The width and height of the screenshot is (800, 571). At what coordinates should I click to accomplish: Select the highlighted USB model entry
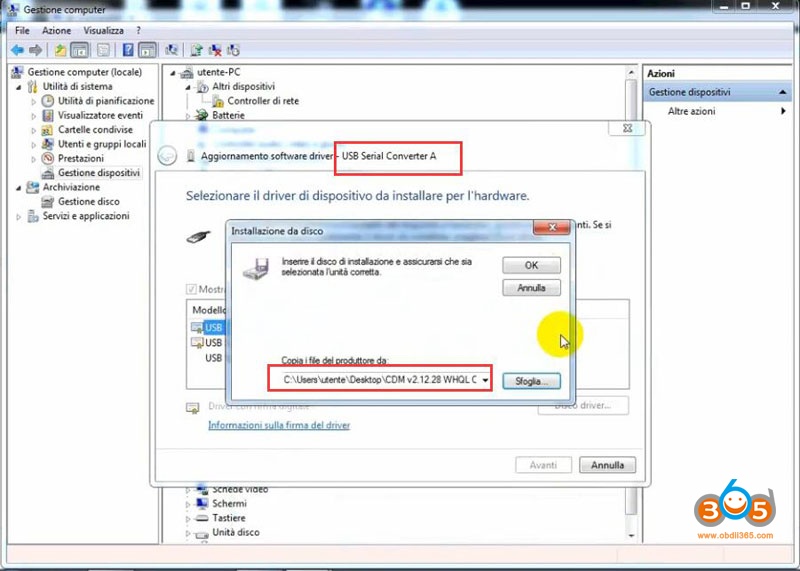pyautogui.click(x=213, y=327)
